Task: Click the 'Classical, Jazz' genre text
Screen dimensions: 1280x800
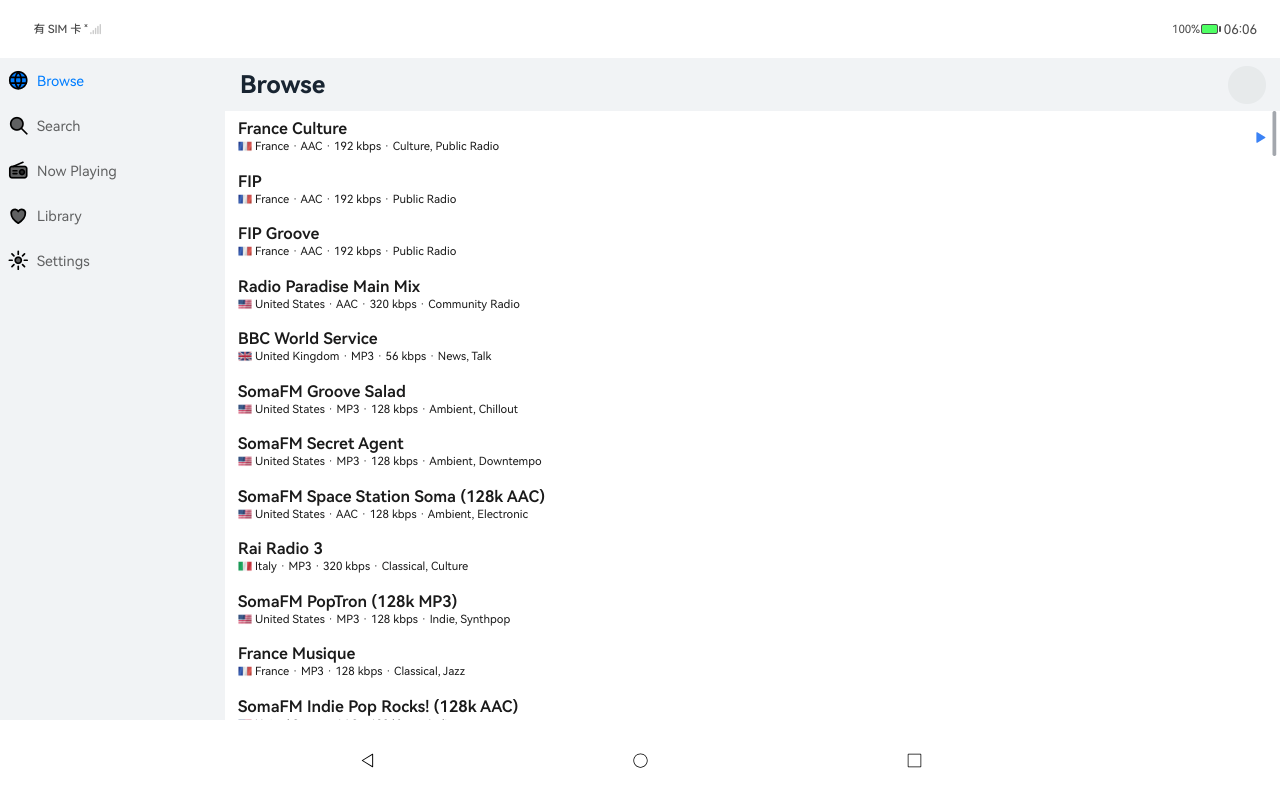Action: [x=429, y=671]
